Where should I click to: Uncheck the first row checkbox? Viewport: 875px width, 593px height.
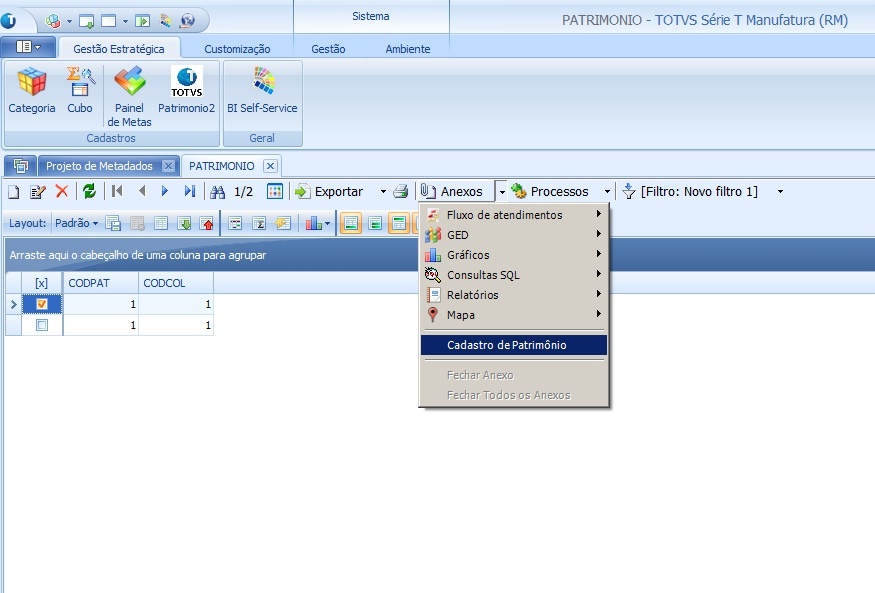(41, 304)
